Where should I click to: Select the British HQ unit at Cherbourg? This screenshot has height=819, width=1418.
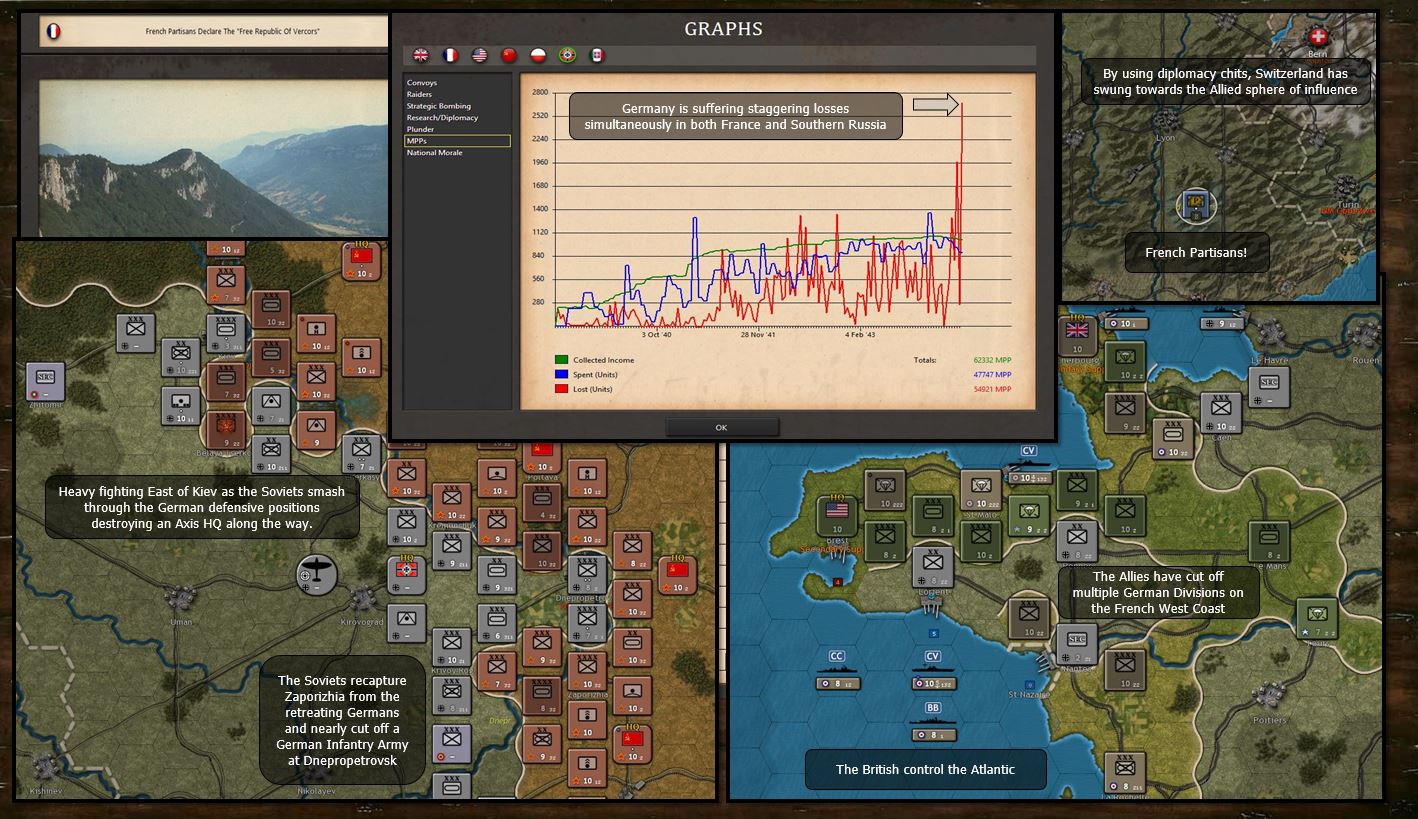pos(1077,335)
